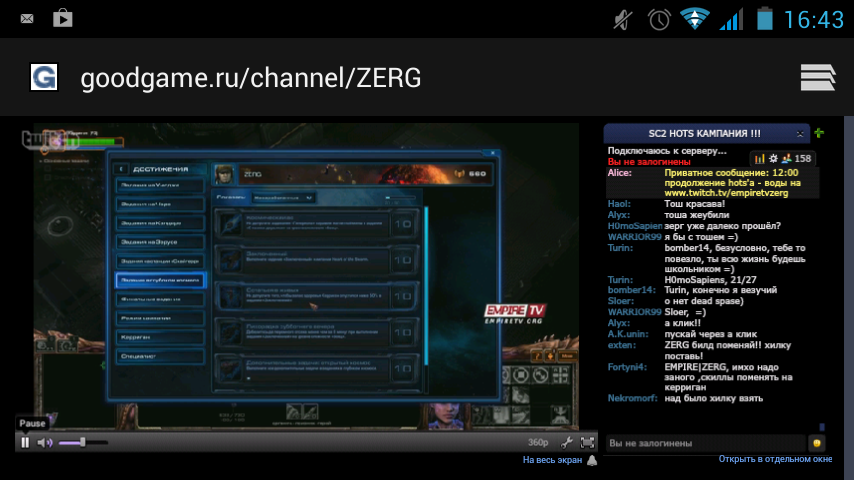Screen dimensions: 854x480
Task: Click username exten in chat
Action: [621, 345]
